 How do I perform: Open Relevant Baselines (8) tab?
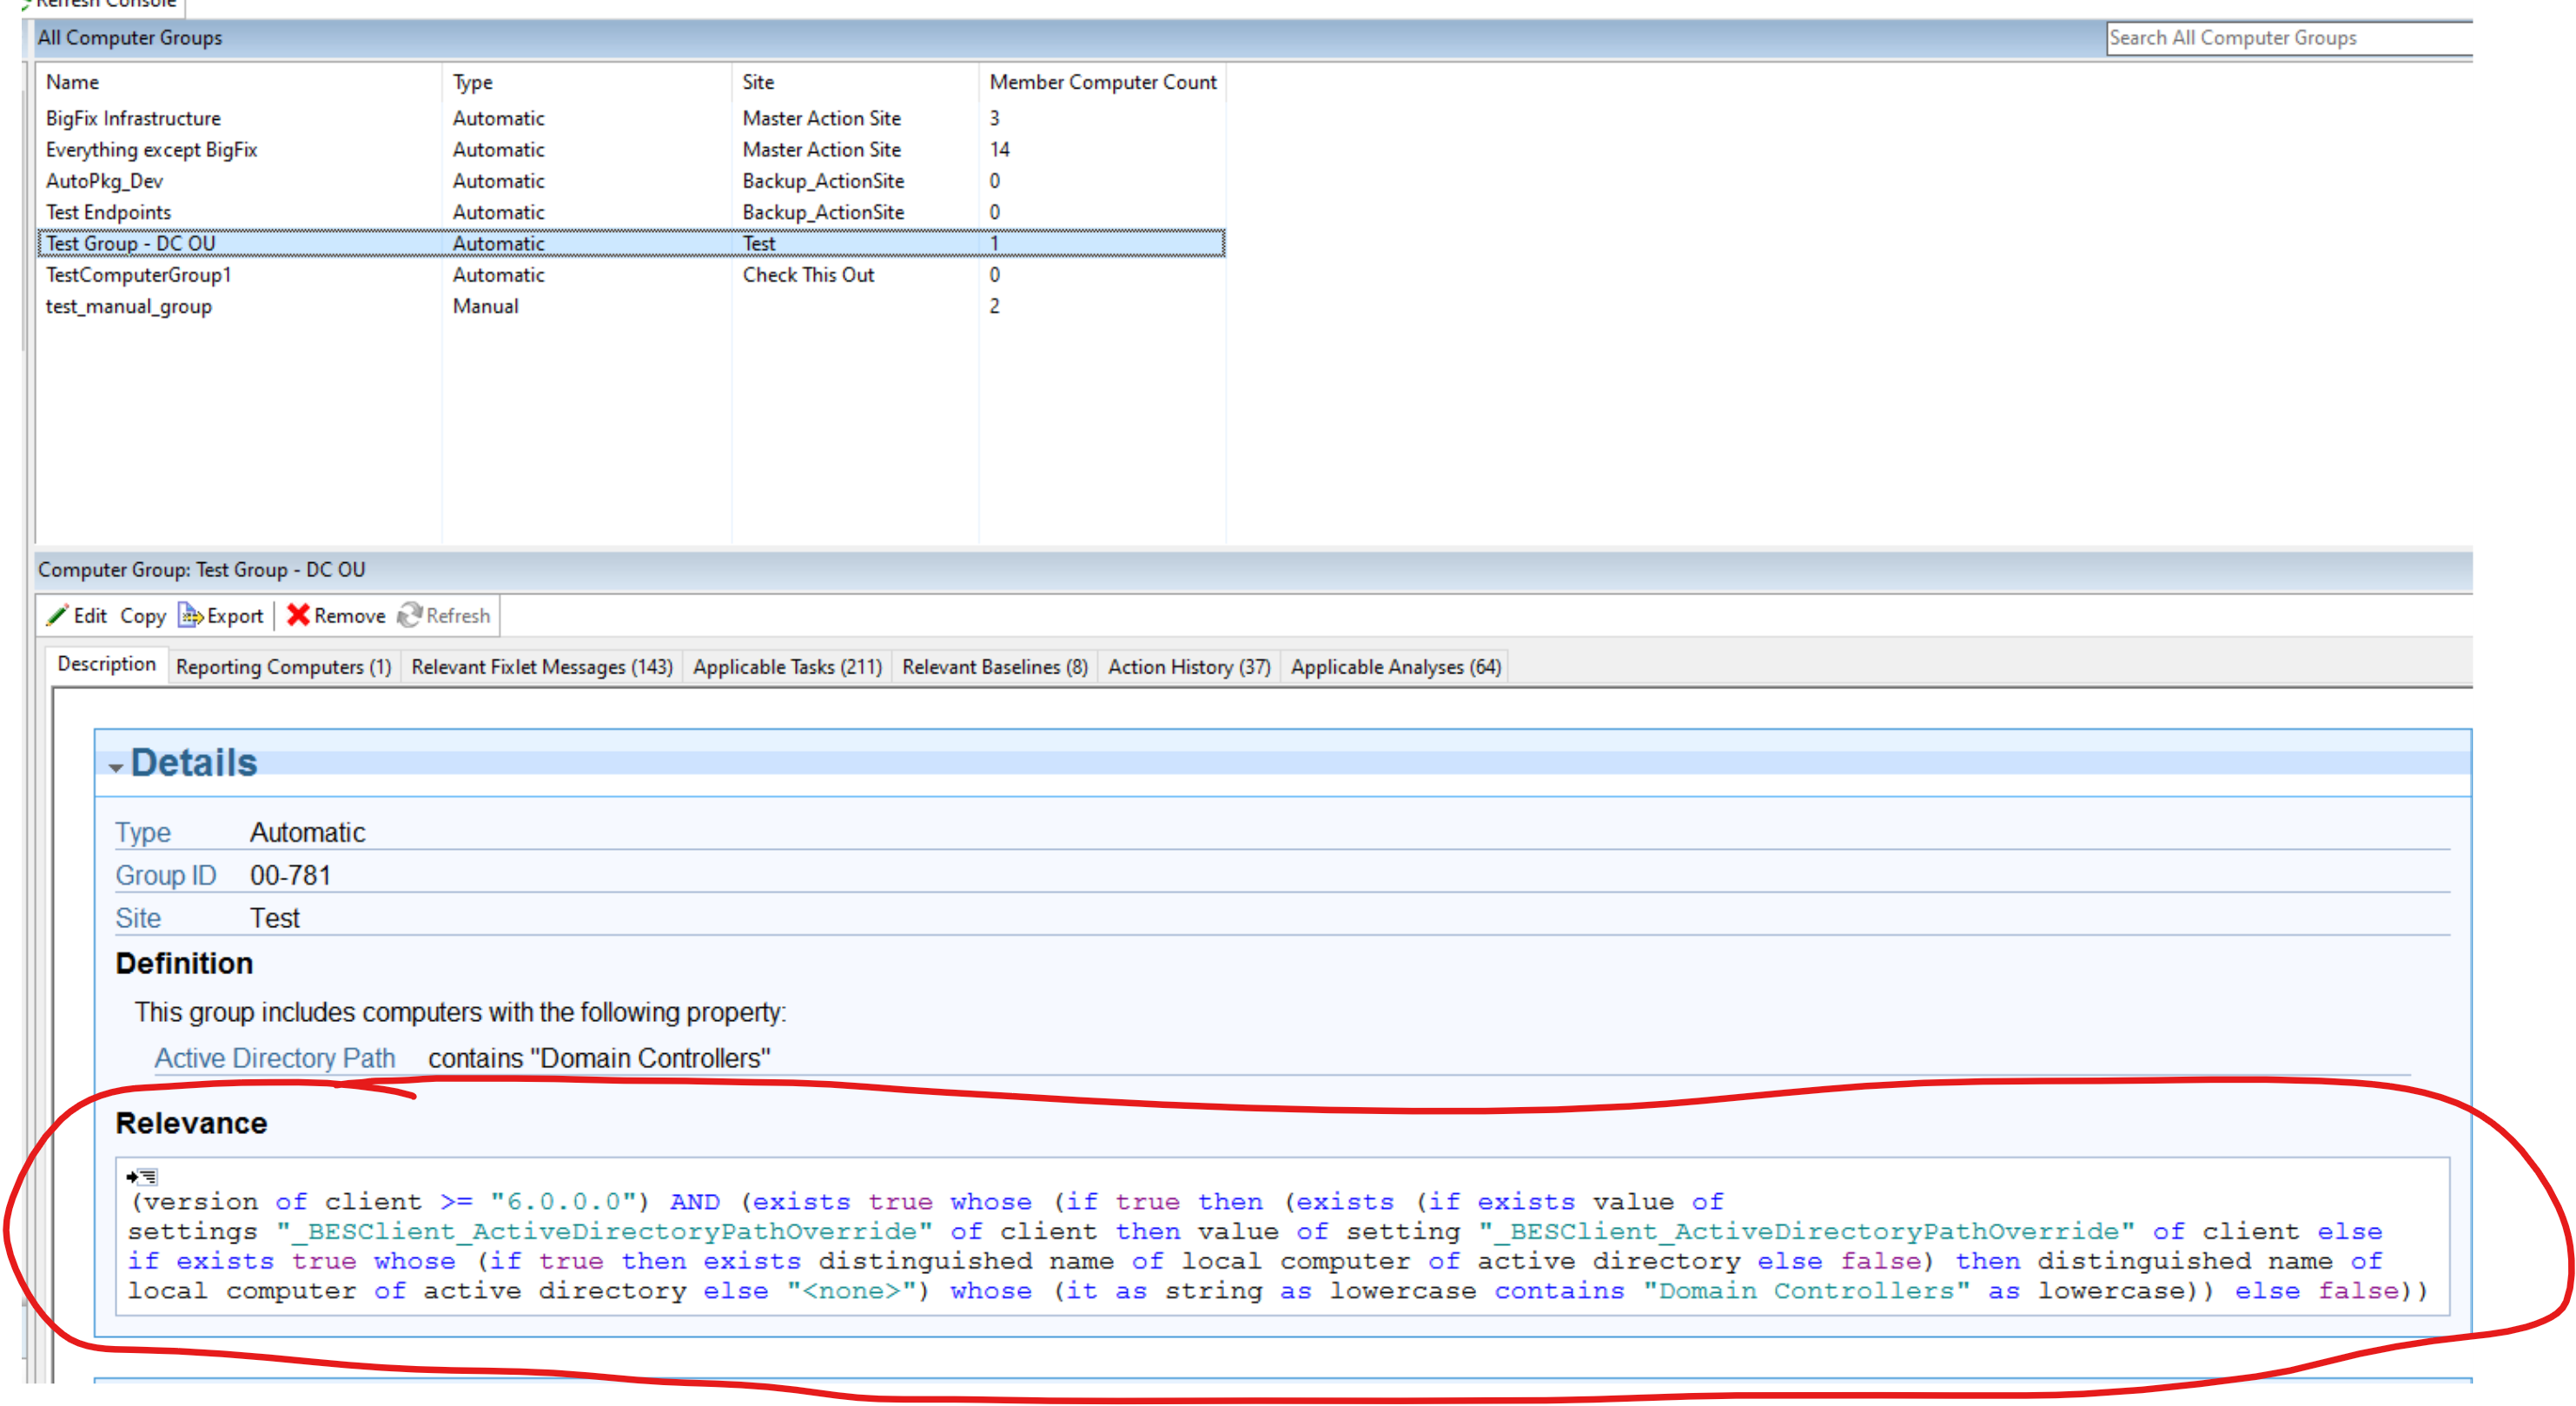[995, 667]
